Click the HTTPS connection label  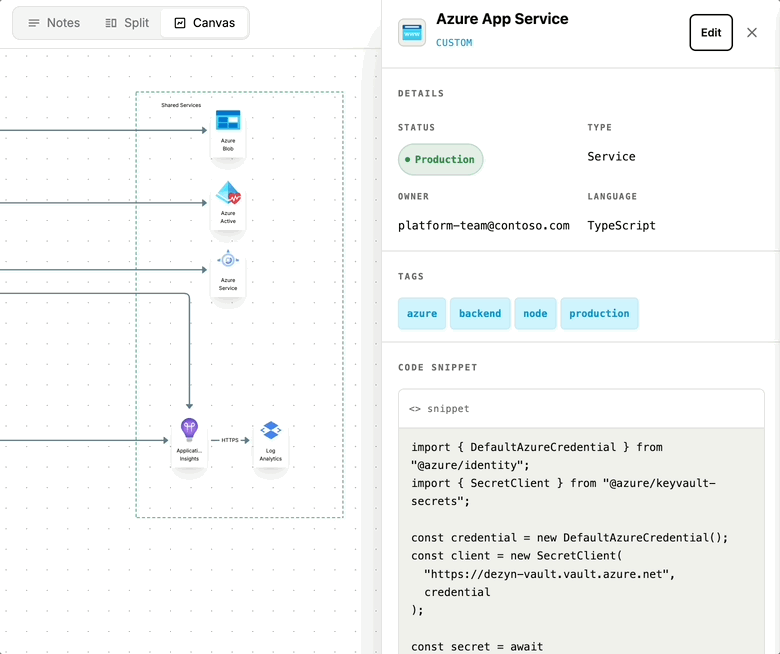(x=230, y=440)
